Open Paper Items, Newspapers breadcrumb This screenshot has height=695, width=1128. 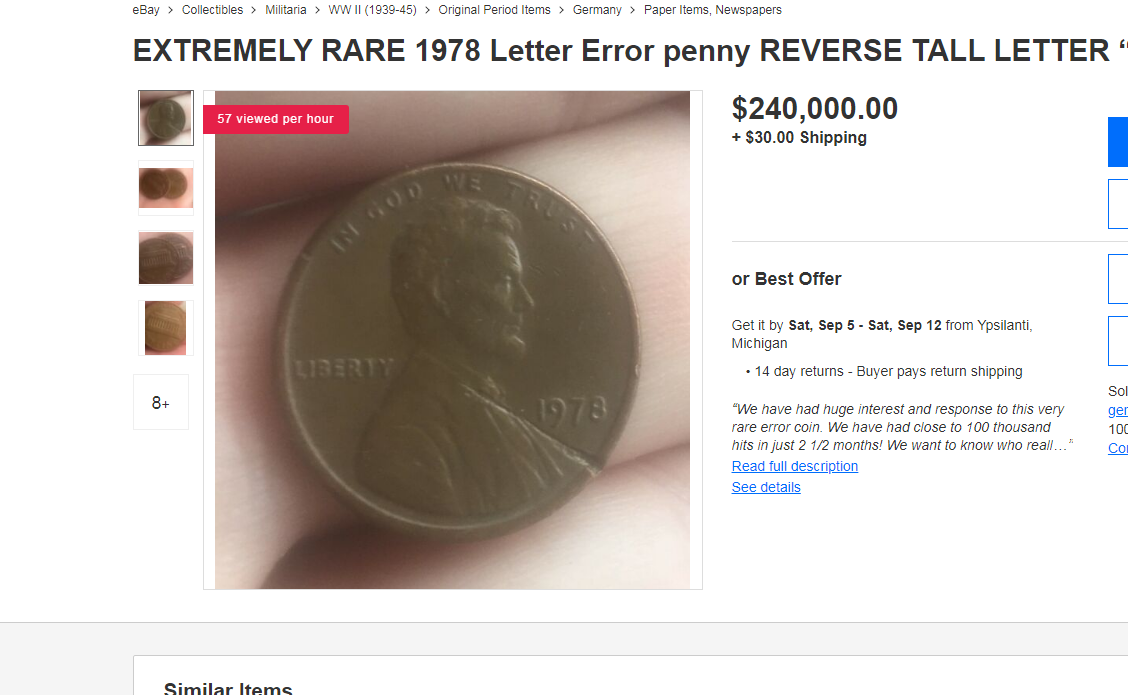(712, 10)
